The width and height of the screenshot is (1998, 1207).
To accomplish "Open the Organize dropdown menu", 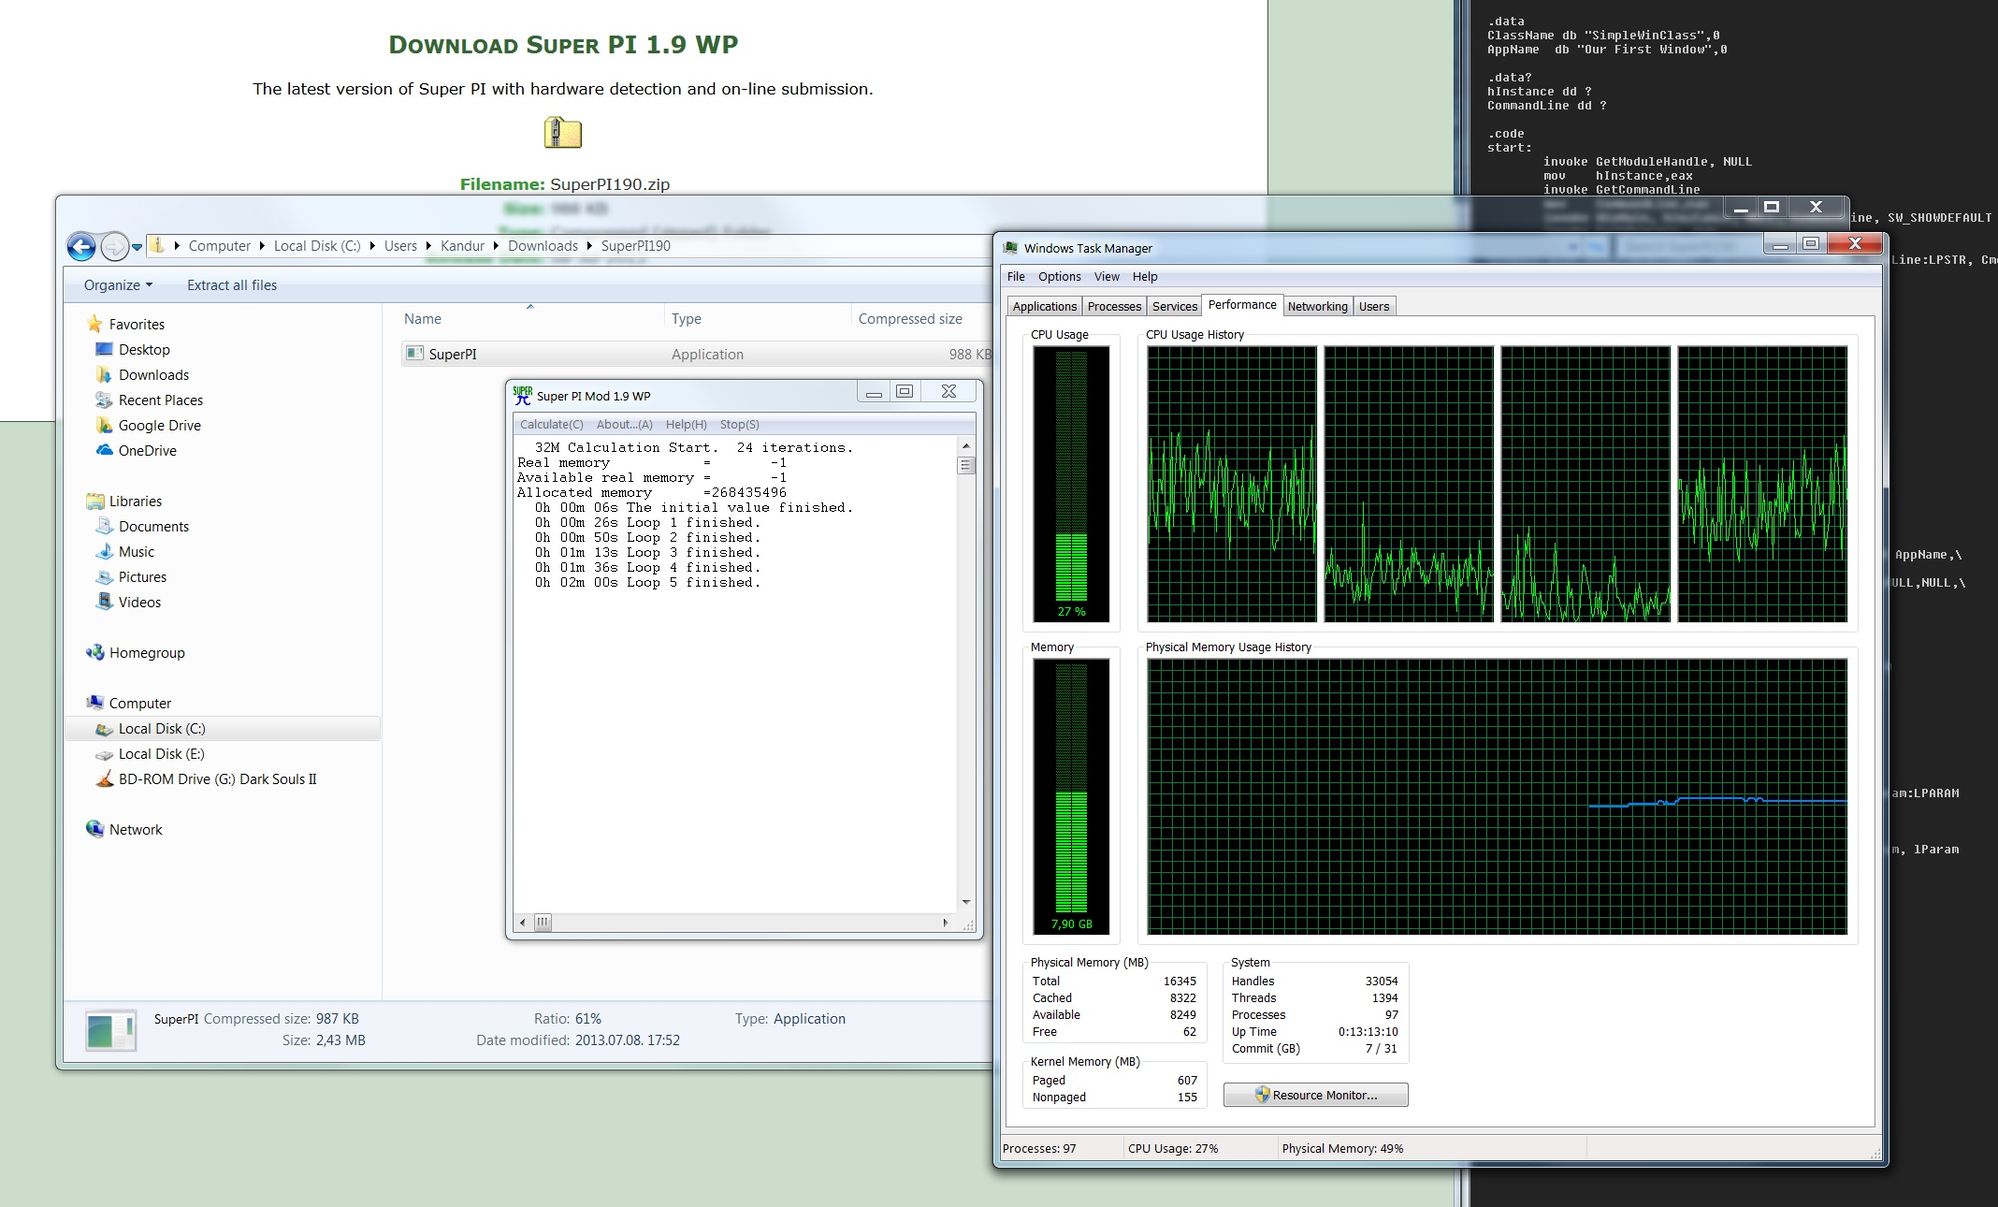I will (118, 285).
